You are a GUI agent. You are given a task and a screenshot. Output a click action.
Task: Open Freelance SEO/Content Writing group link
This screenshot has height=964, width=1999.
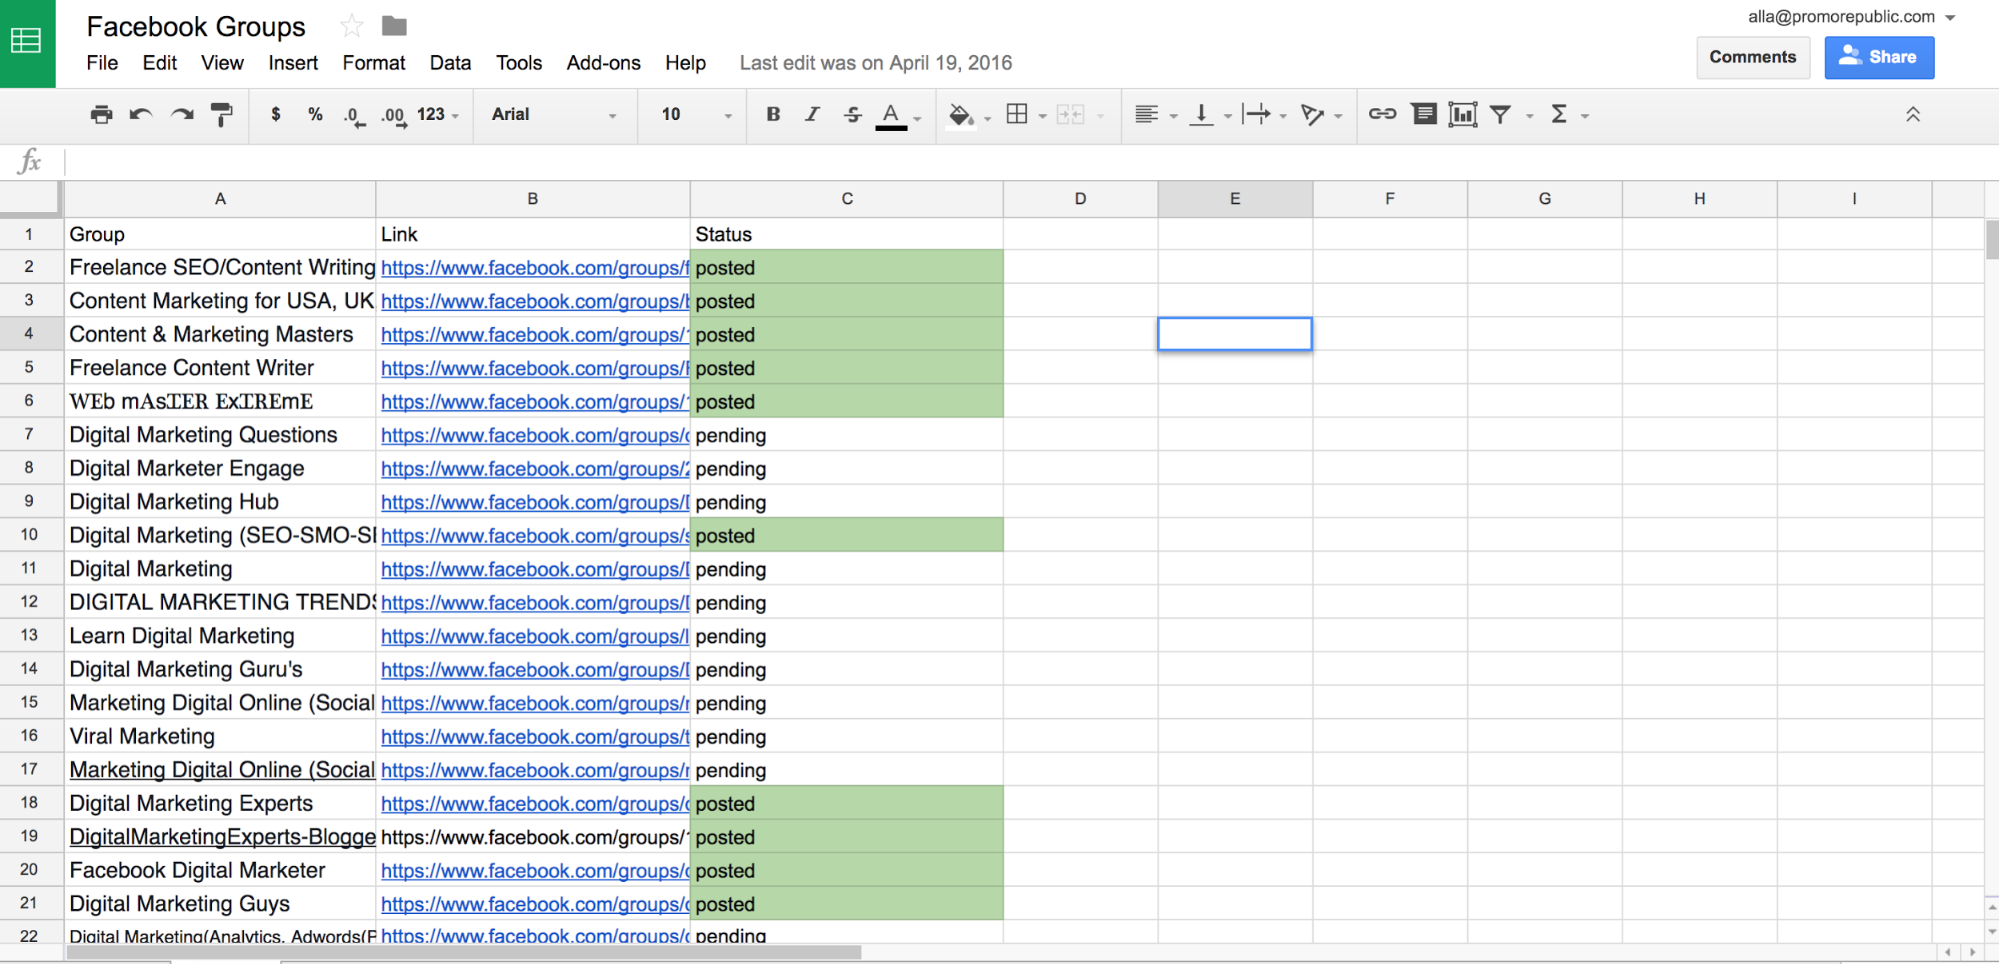pos(535,268)
